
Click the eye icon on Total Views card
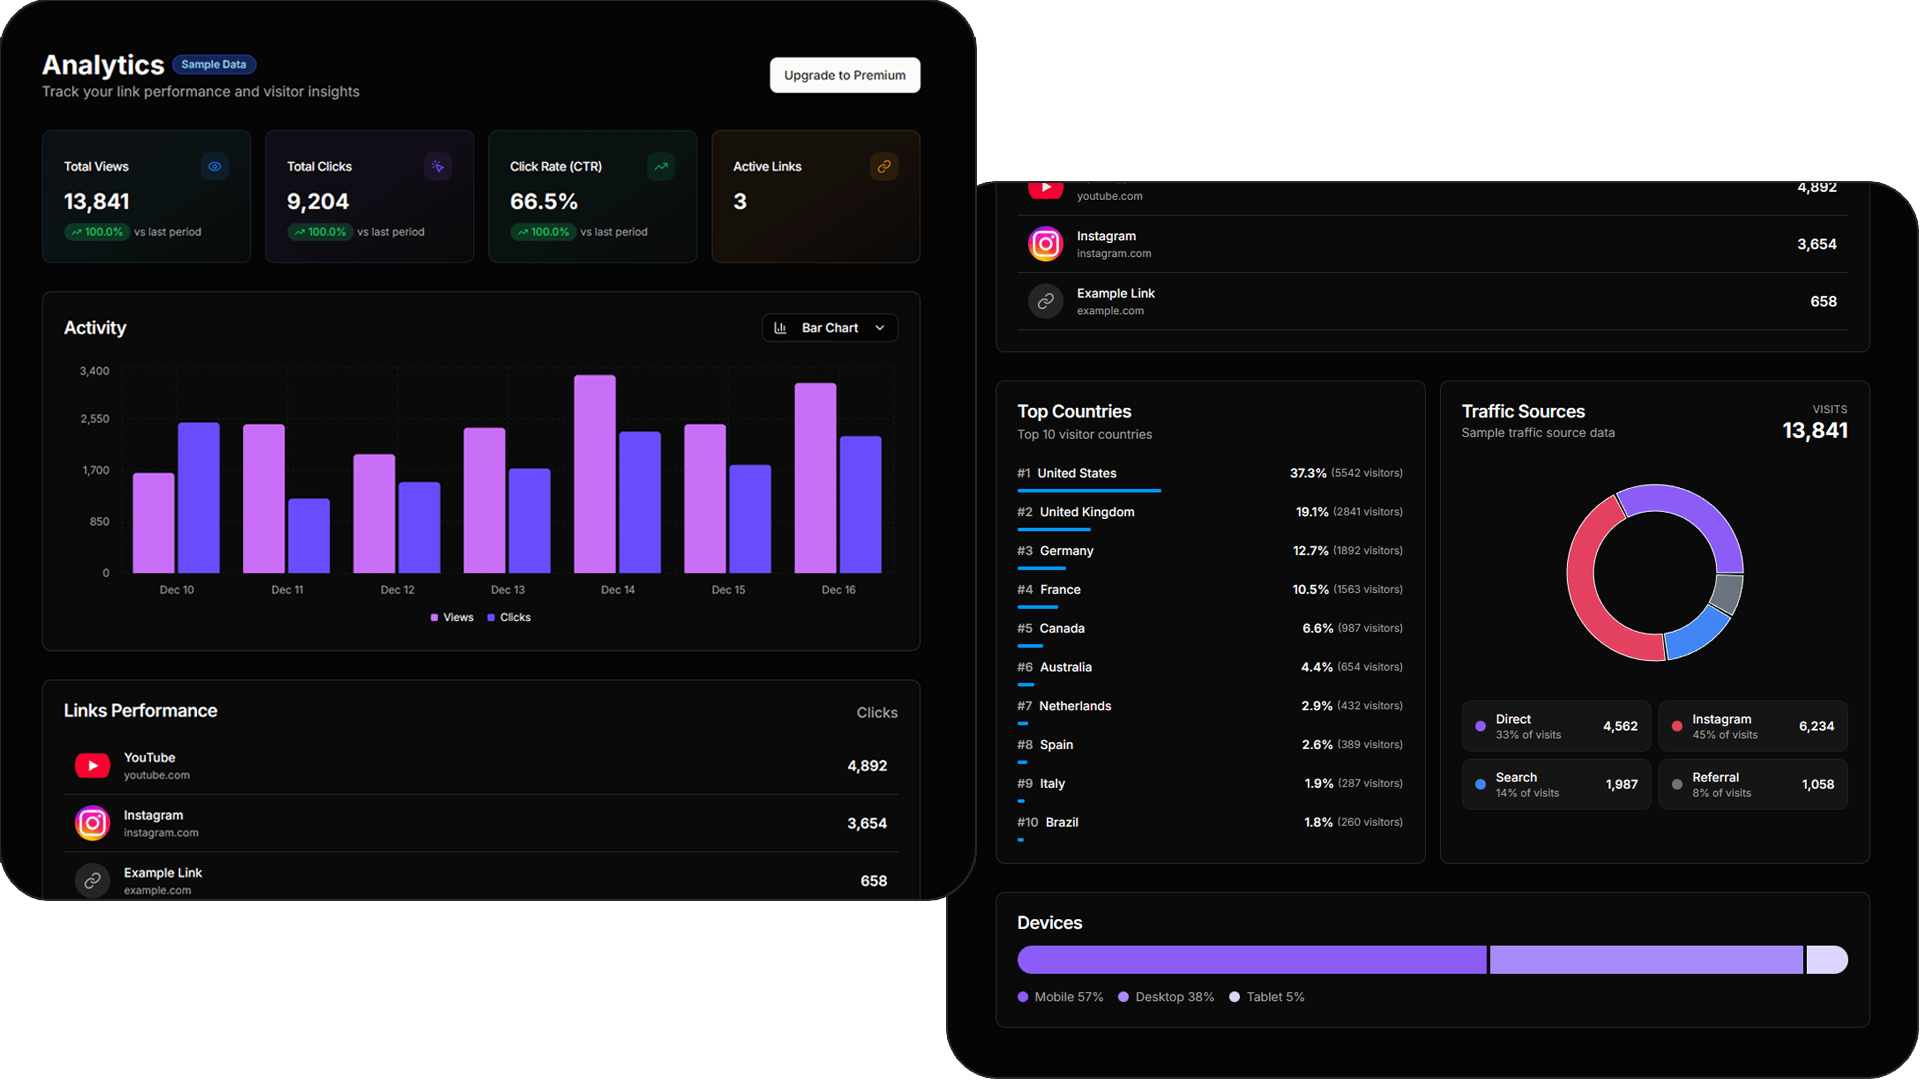[x=214, y=166]
